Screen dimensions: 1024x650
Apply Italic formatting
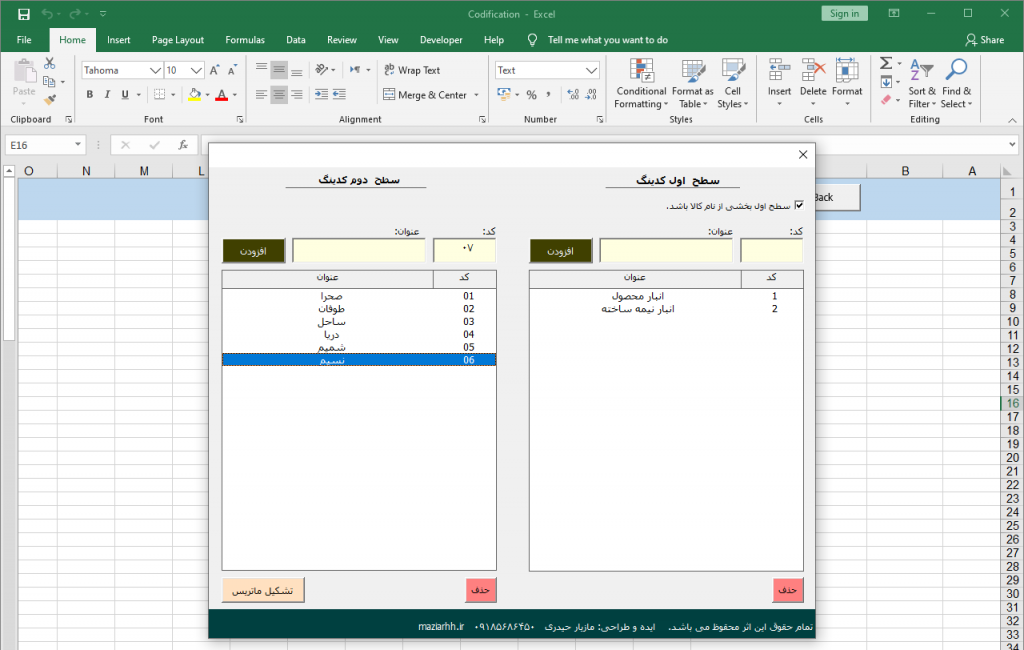(107, 95)
